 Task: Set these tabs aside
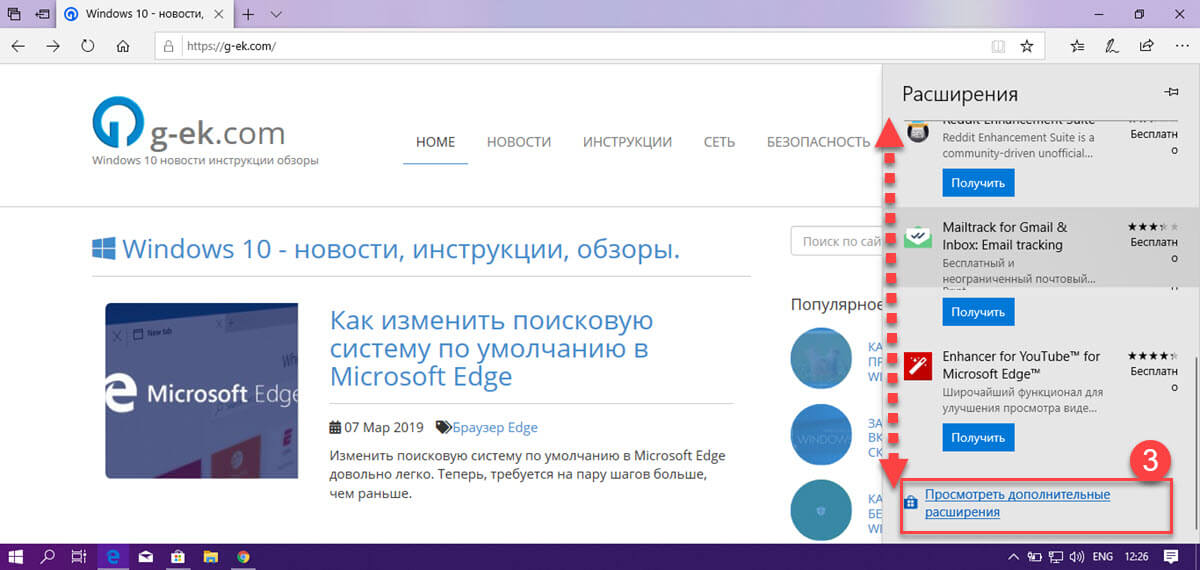pyautogui.click(x=42, y=15)
